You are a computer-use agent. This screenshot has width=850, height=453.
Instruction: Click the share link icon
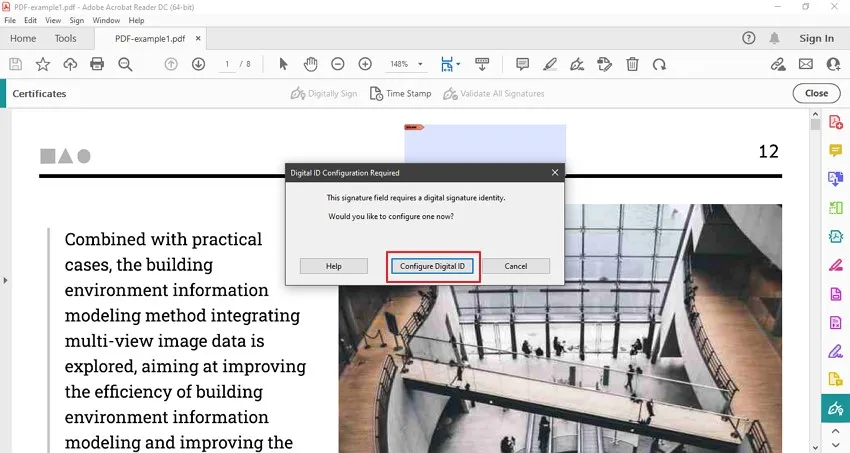[x=778, y=64]
